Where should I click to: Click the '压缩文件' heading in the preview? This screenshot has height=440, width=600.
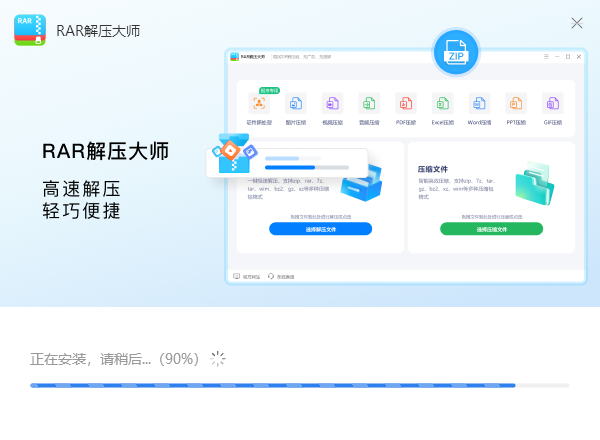(433, 169)
